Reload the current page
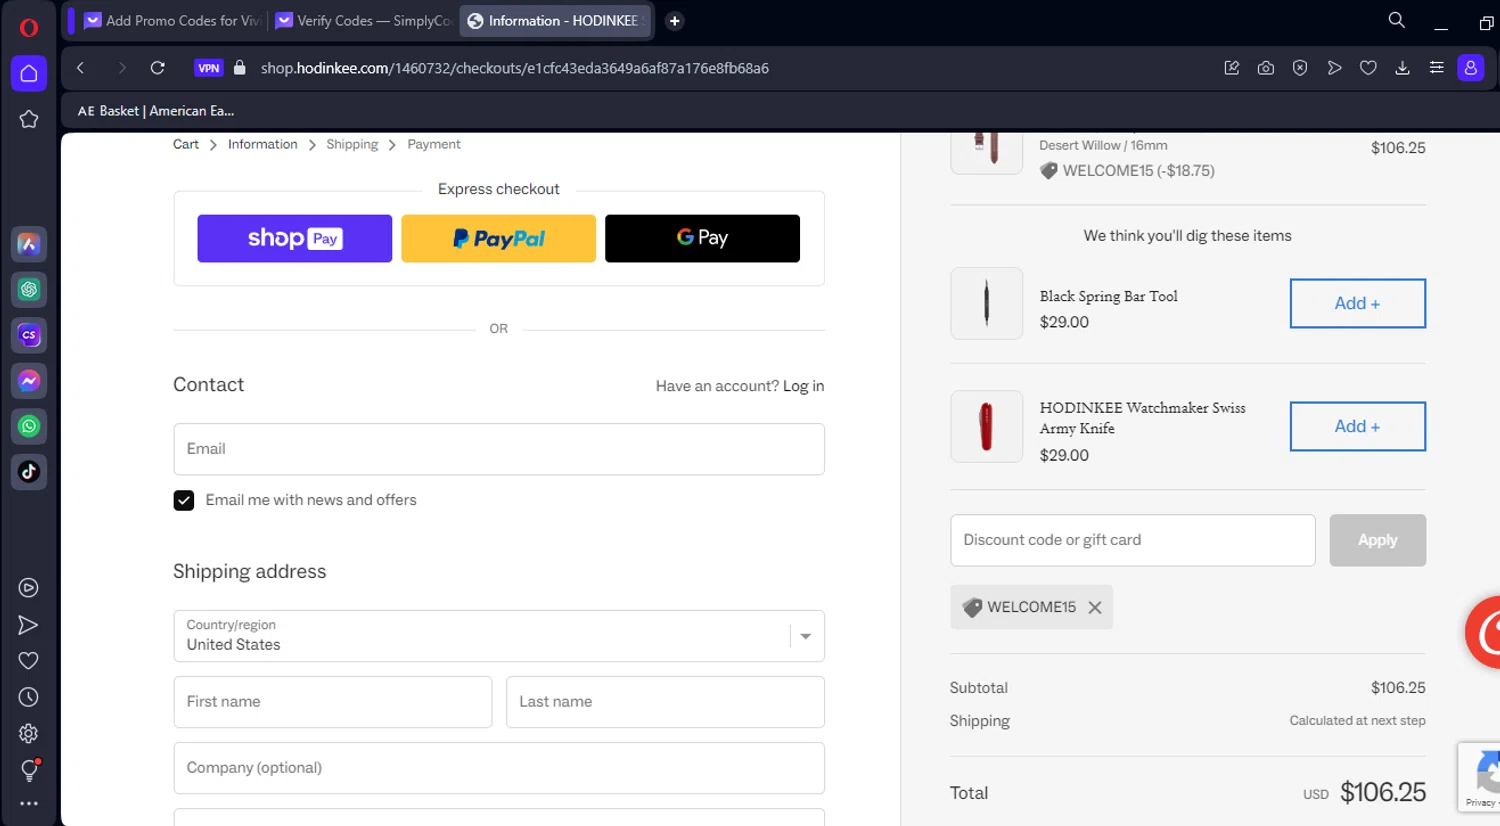Screen dimensions: 1500x826 157,68
